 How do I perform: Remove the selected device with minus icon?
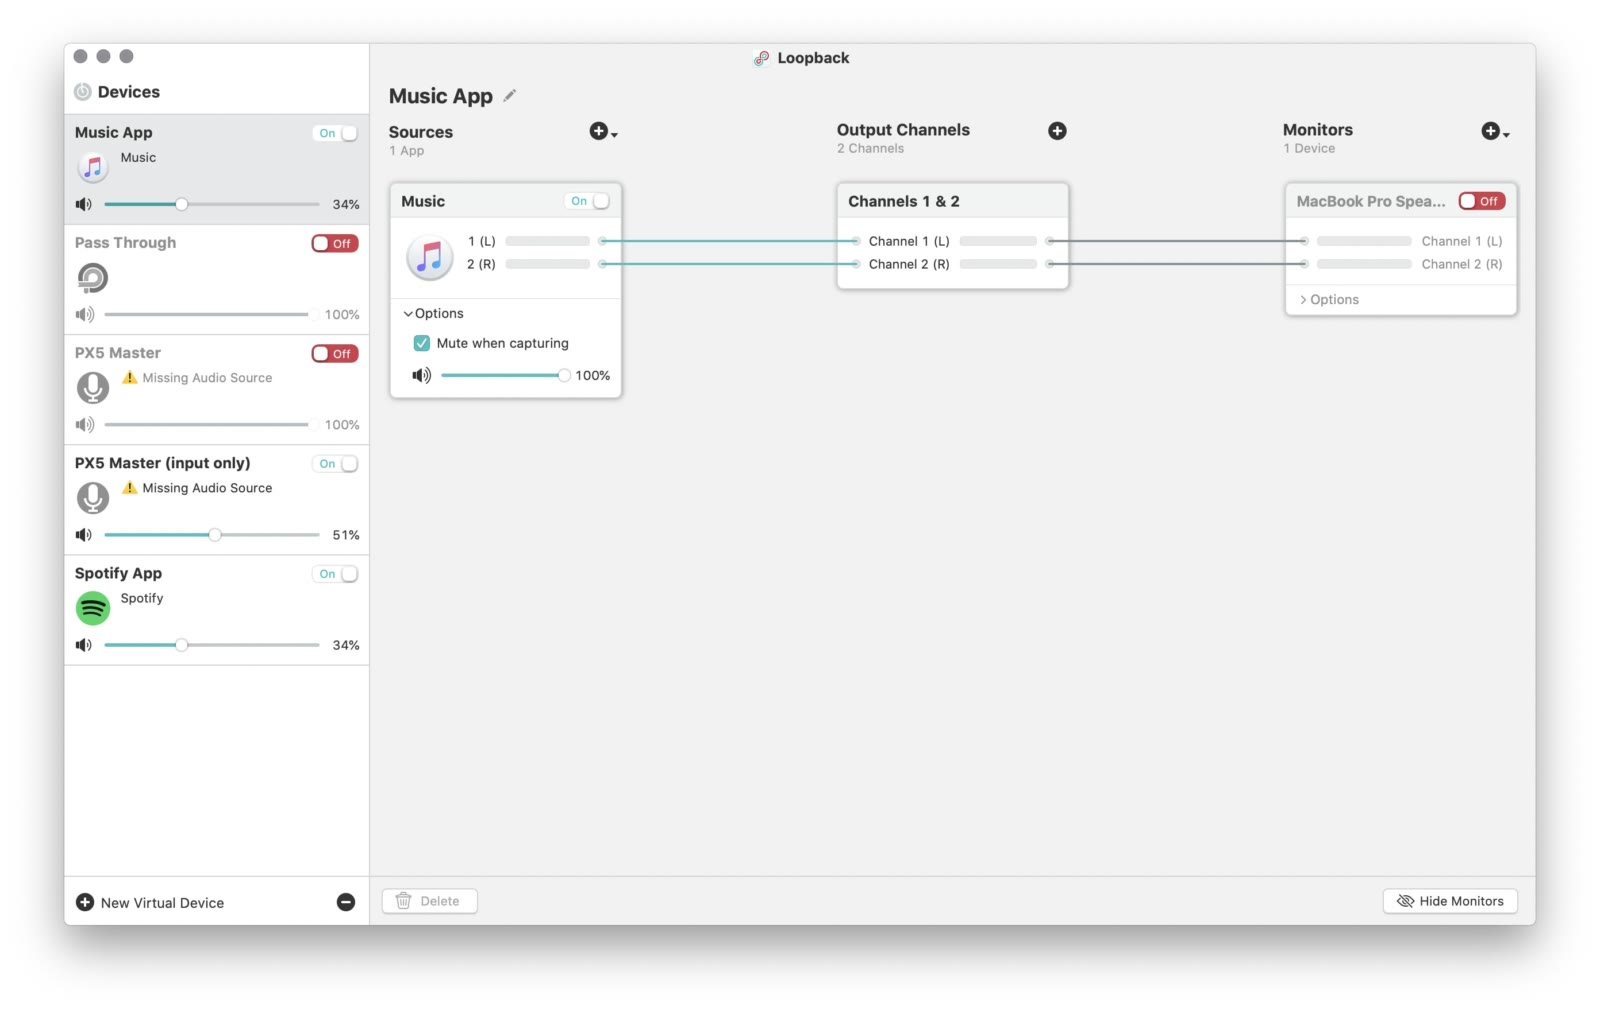[346, 902]
